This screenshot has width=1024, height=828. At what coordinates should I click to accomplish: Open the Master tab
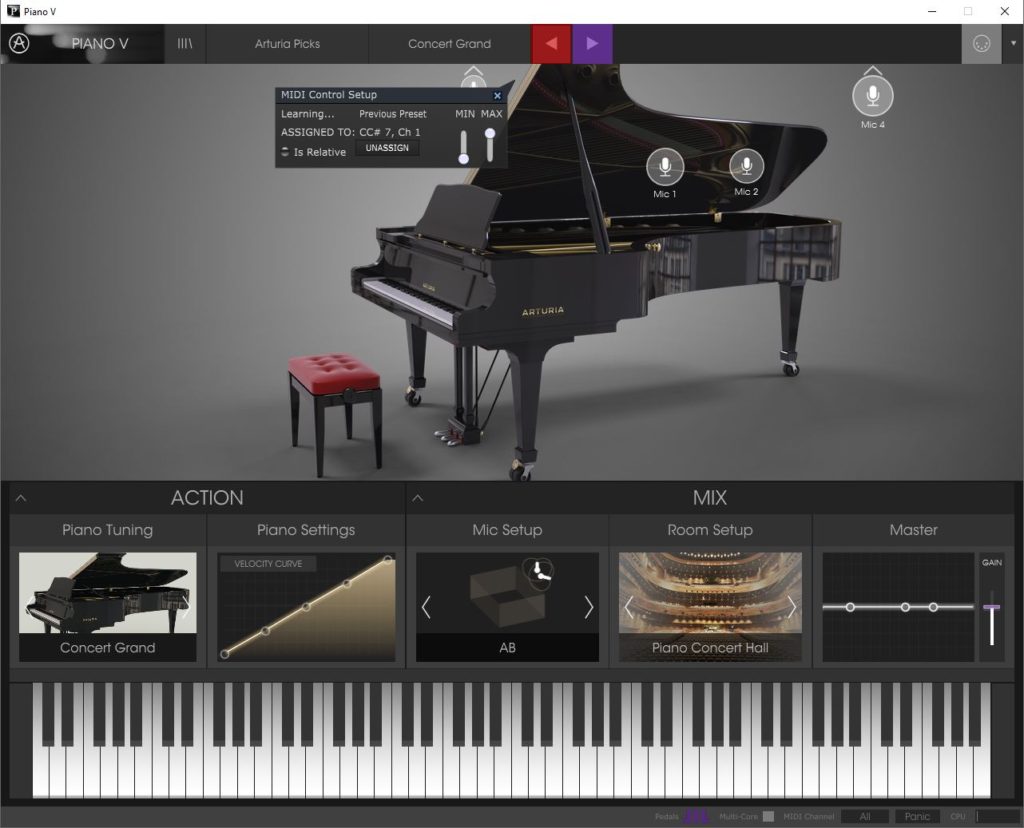coord(913,530)
